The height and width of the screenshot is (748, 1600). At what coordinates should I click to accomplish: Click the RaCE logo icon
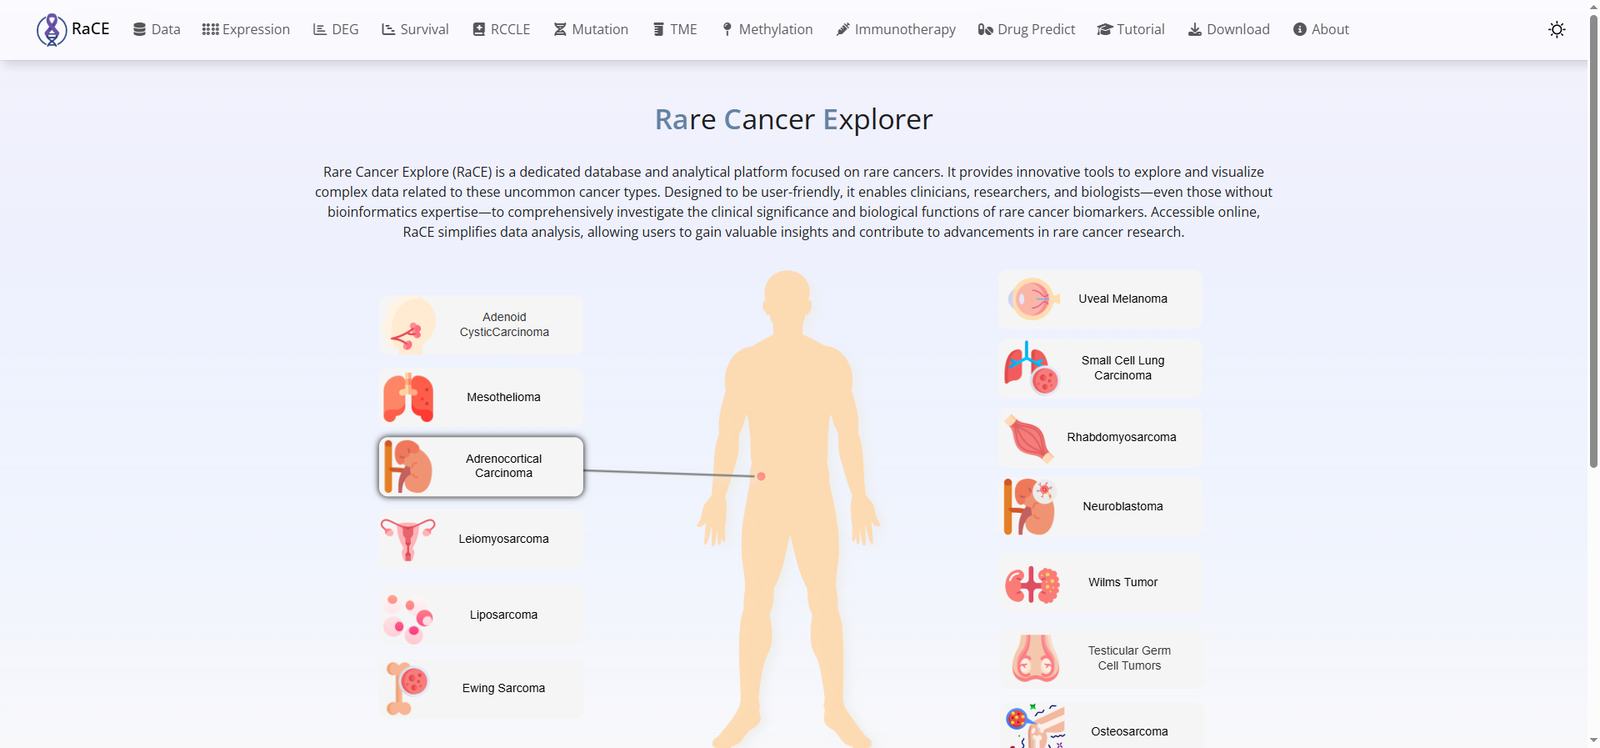coord(51,30)
